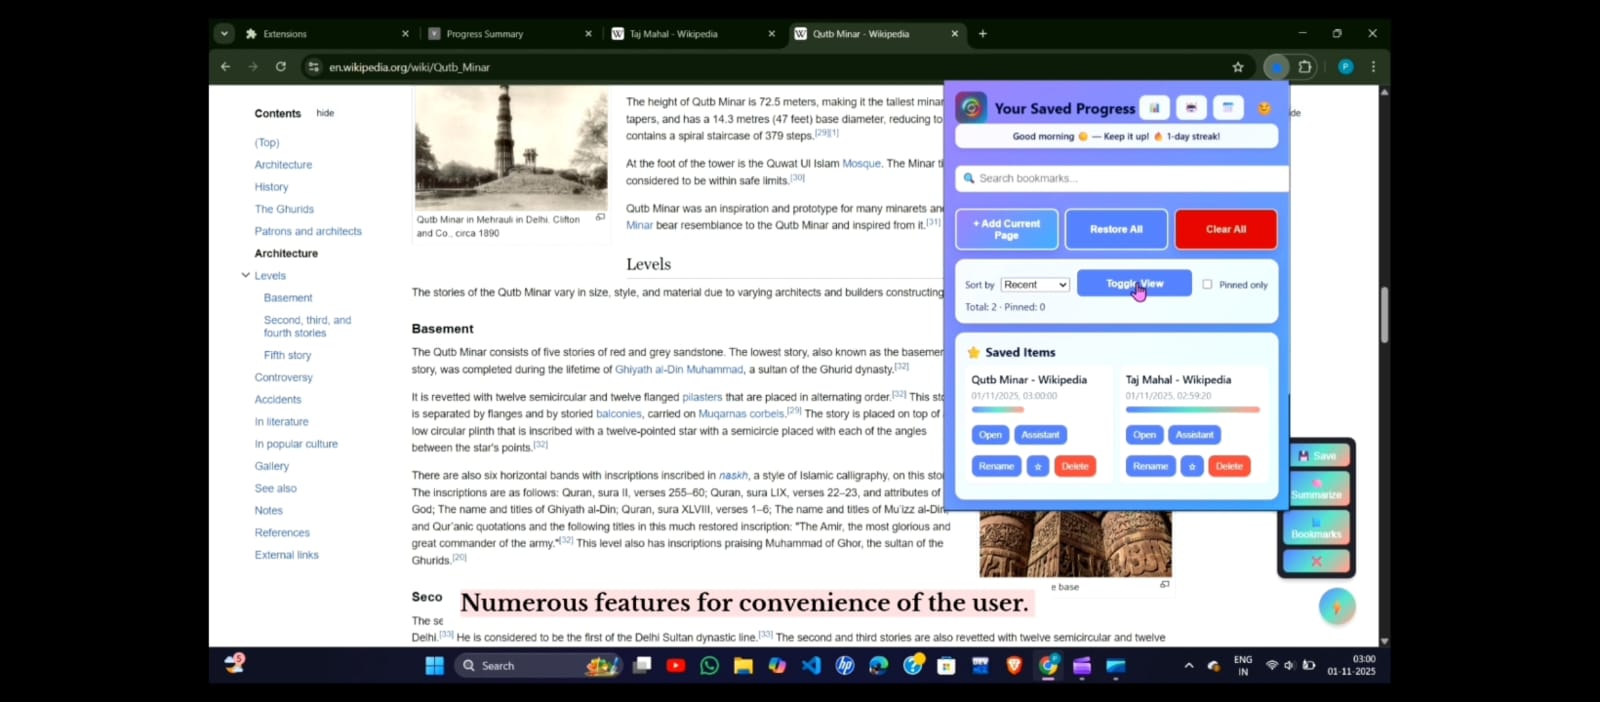This screenshot has width=1600, height=702.
Task: Click the Add Current Page button
Action: 1006,229
